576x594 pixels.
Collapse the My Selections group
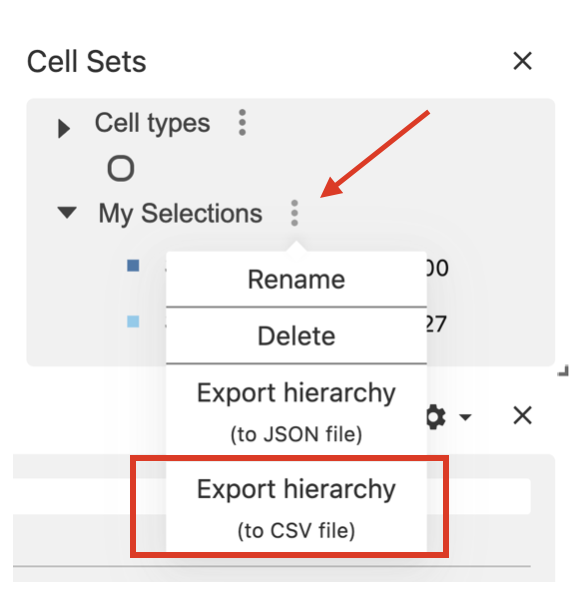coord(67,212)
